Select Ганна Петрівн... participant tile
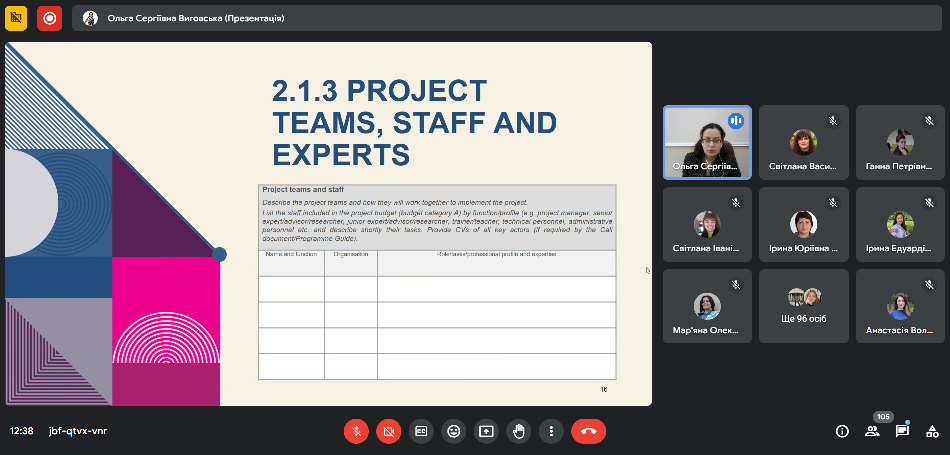 (x=900, y=142)
